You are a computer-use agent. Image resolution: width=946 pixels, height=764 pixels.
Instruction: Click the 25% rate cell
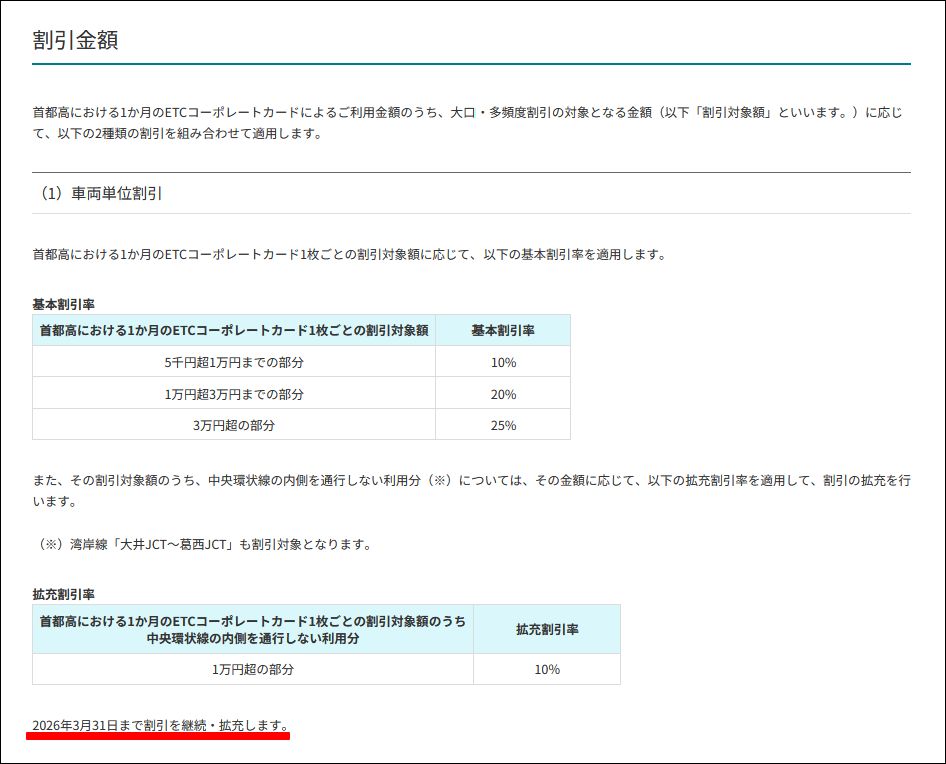click(x=503, y=425)
